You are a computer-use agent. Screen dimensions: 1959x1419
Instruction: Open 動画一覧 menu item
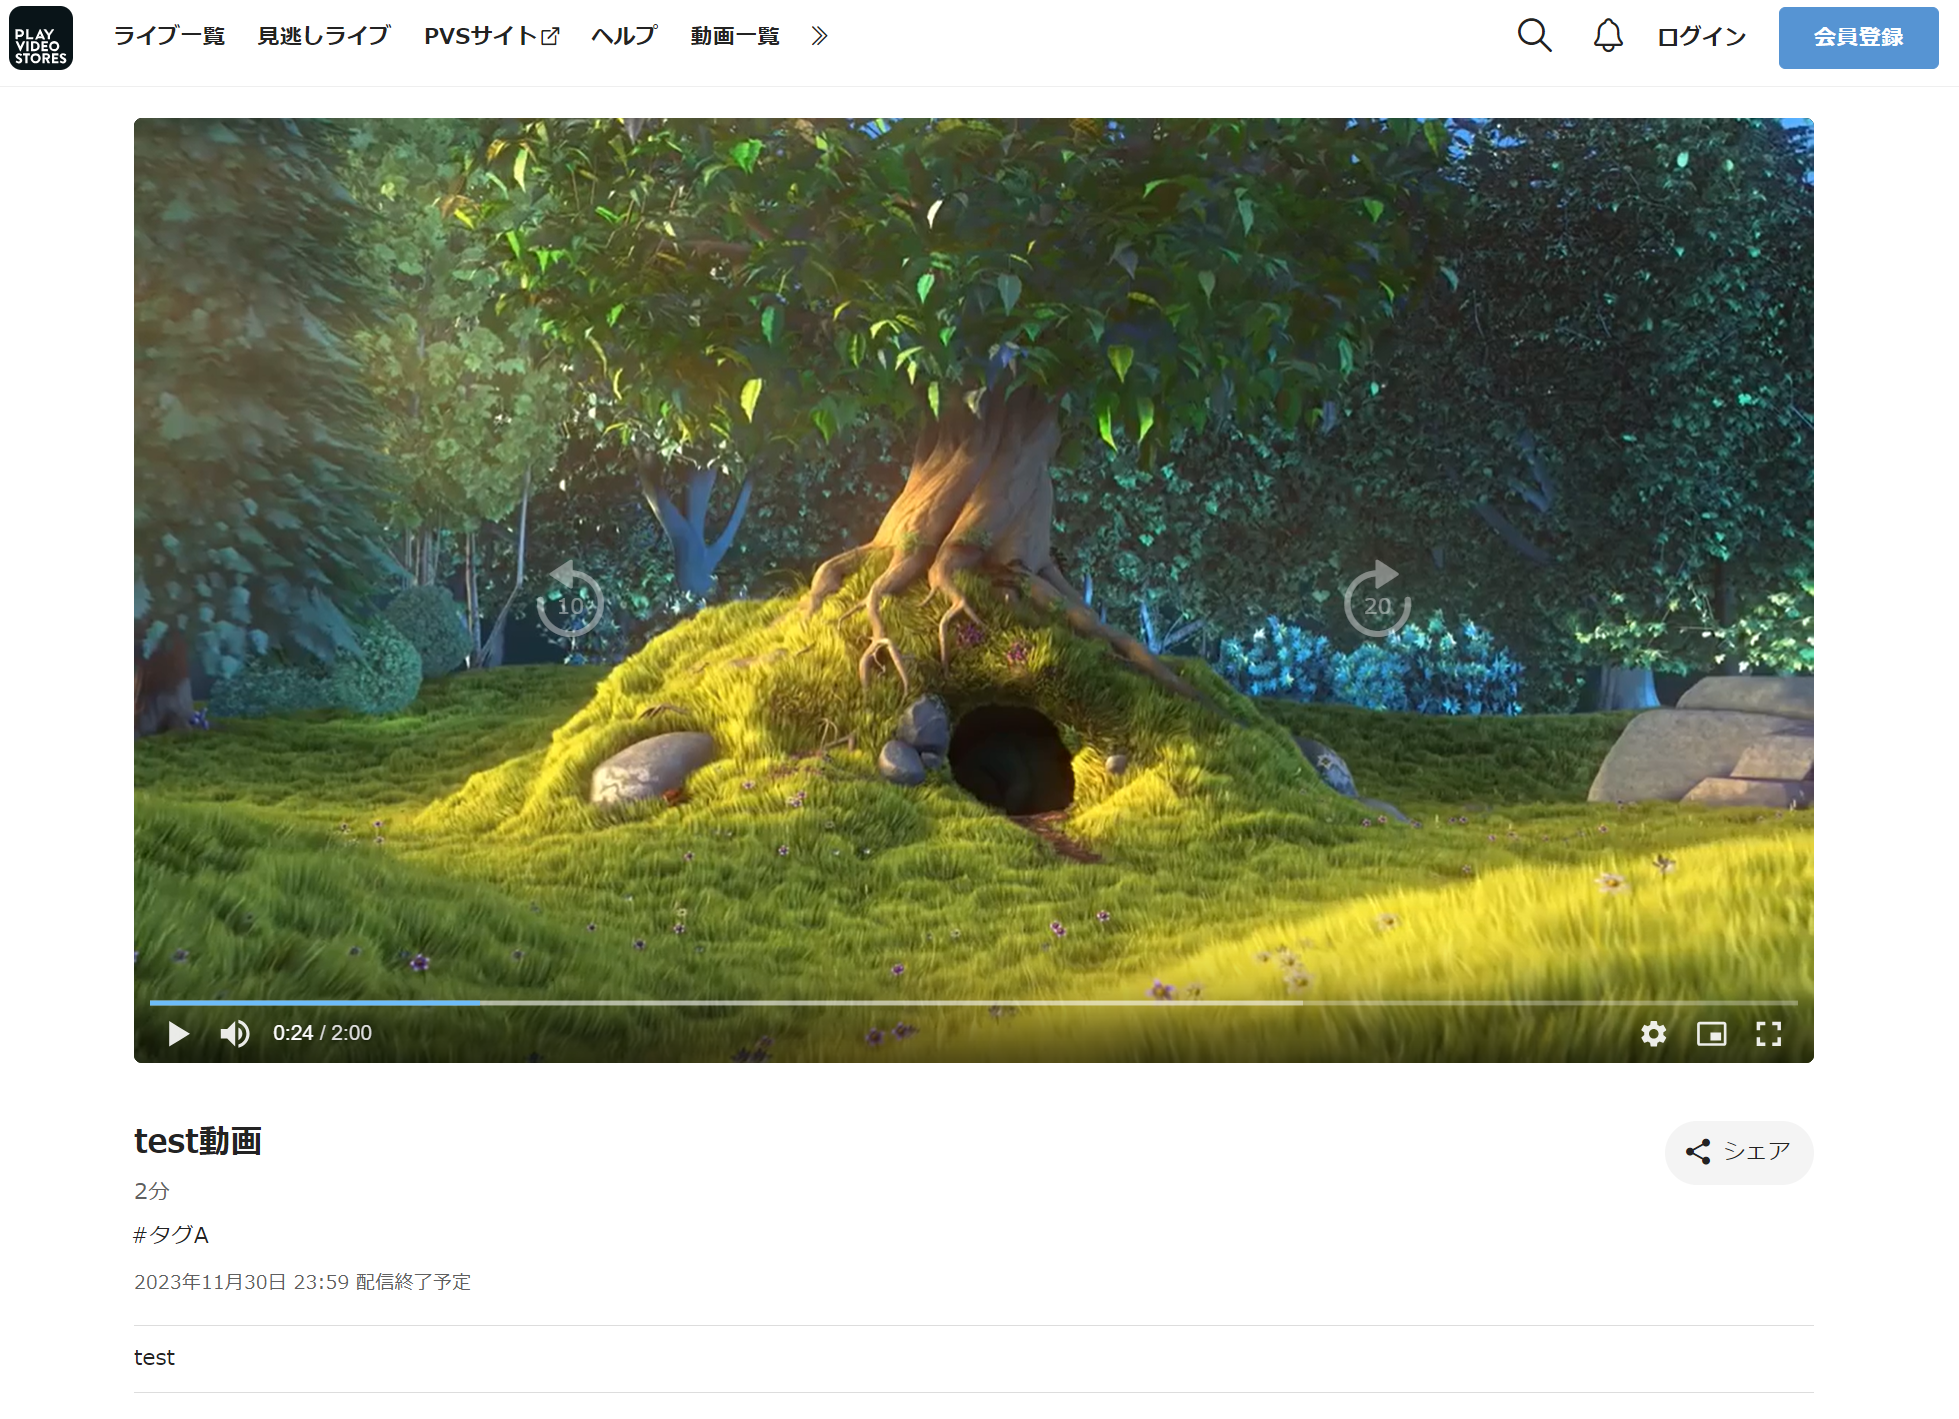(735, 36)
